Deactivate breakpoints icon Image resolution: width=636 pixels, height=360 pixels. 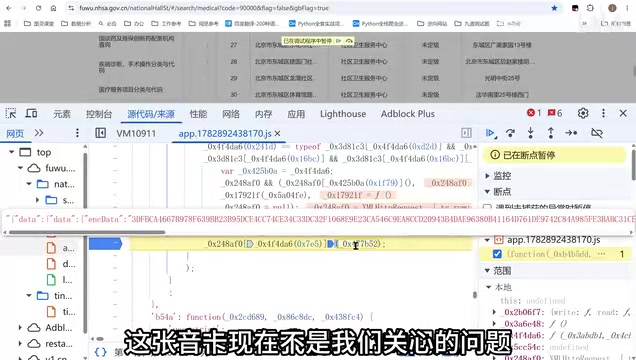(x=597, y=133)
